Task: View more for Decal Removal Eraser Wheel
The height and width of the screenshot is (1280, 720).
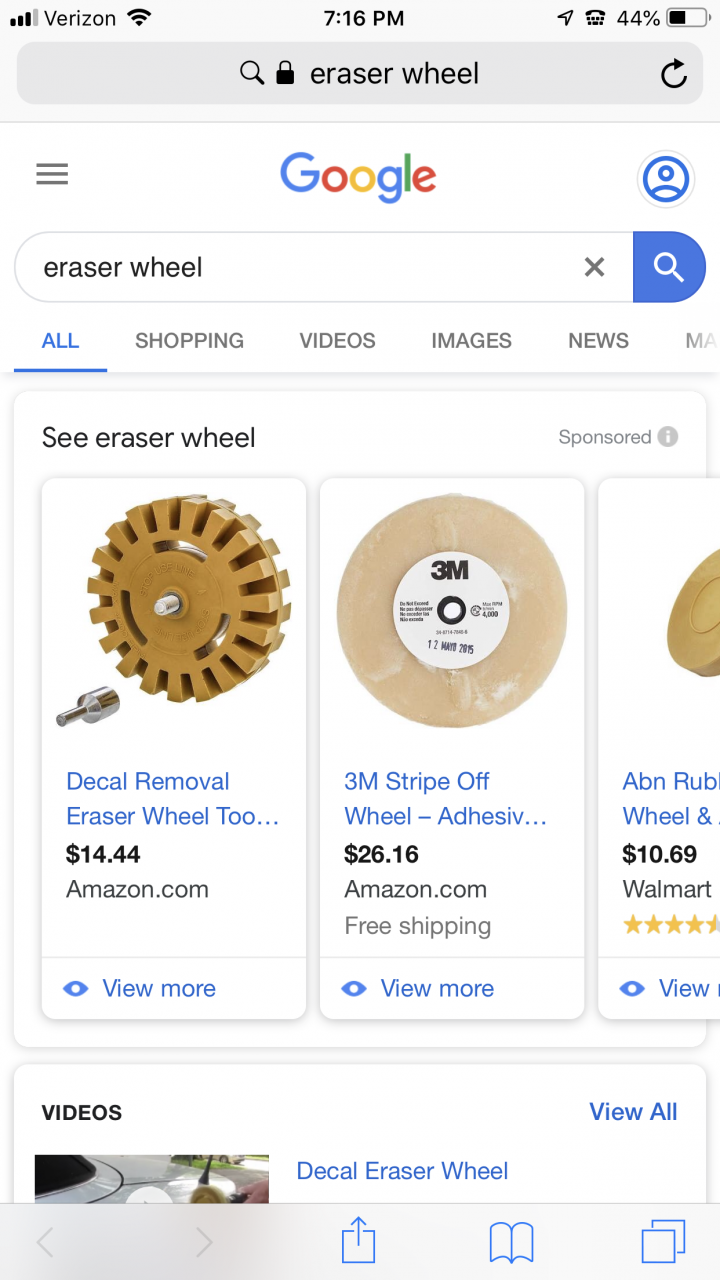Action: pos(159,989)
